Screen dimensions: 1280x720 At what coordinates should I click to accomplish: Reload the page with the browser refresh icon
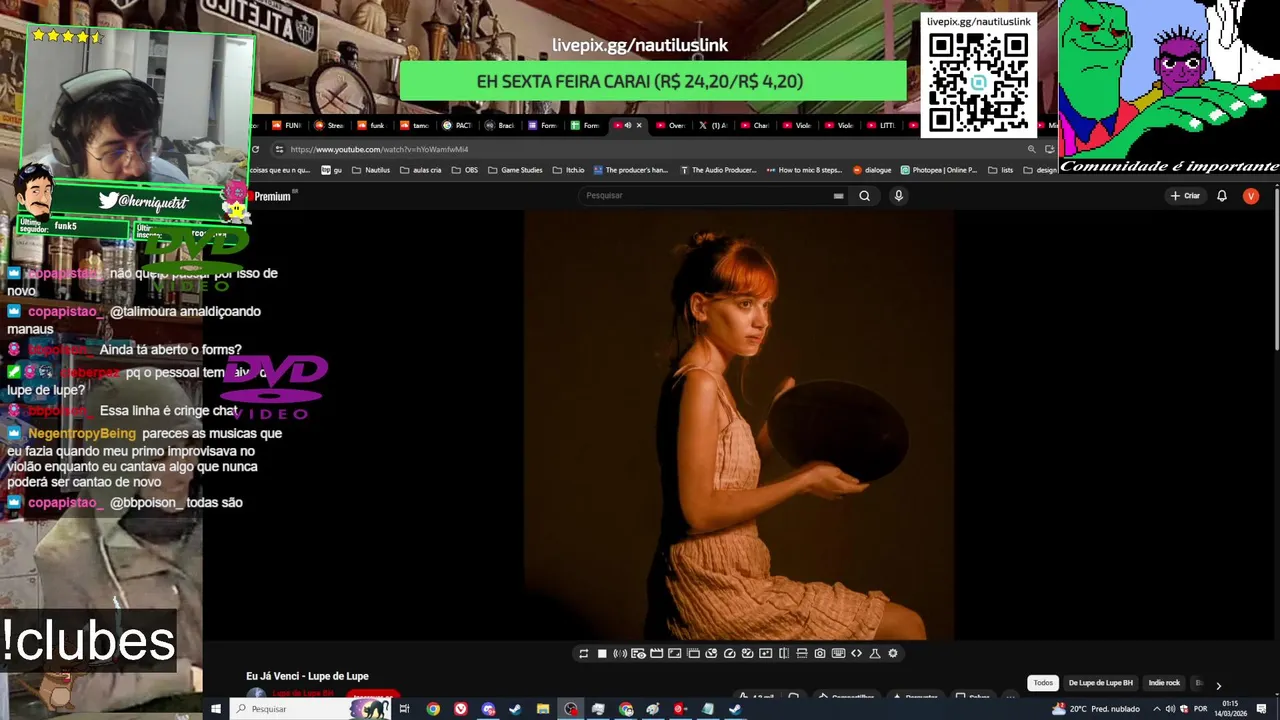click(256, 149)
